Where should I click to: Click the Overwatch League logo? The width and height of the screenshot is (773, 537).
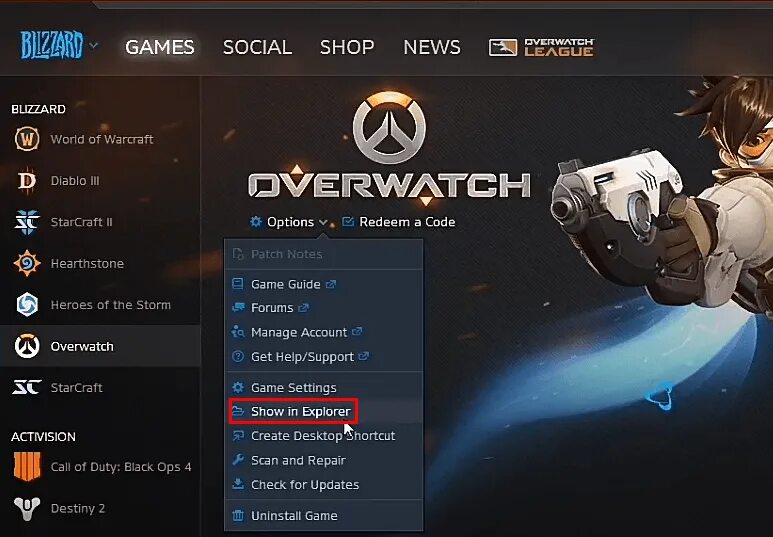541,47
